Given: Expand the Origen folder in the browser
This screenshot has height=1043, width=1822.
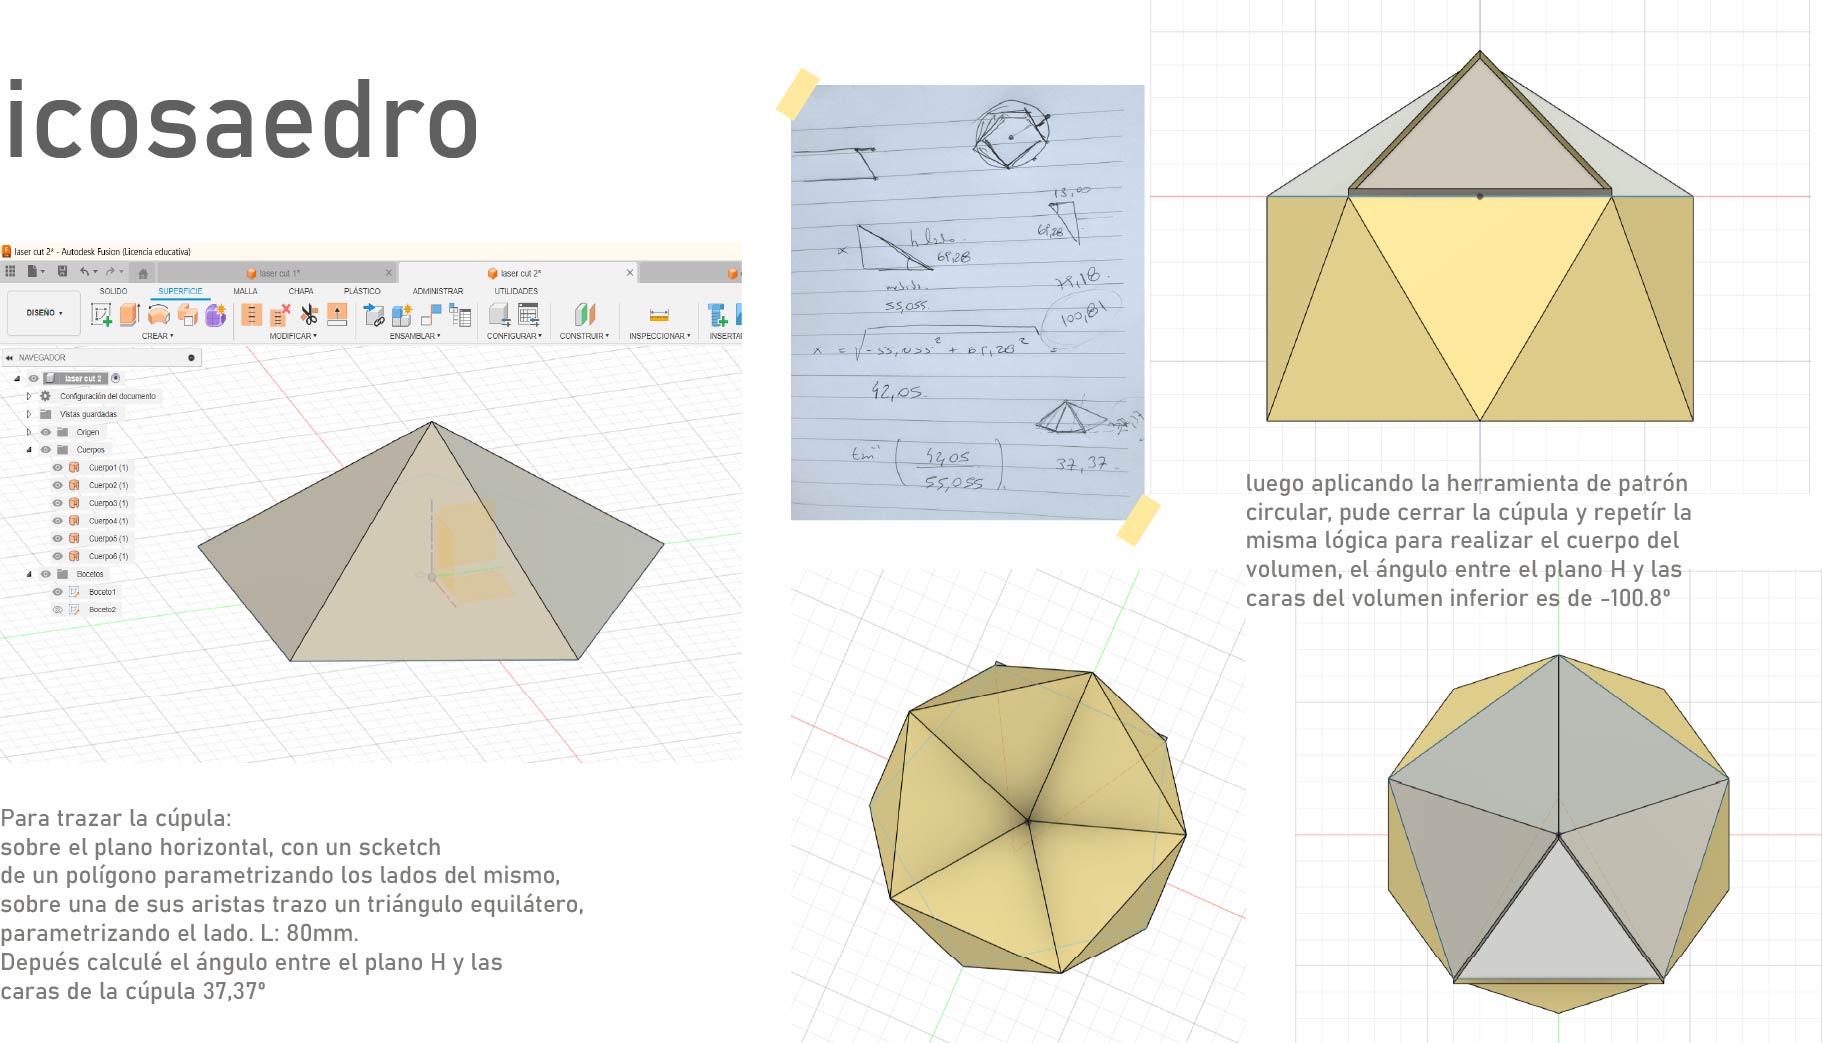Looking at the screenshot, I should point(29,432).
